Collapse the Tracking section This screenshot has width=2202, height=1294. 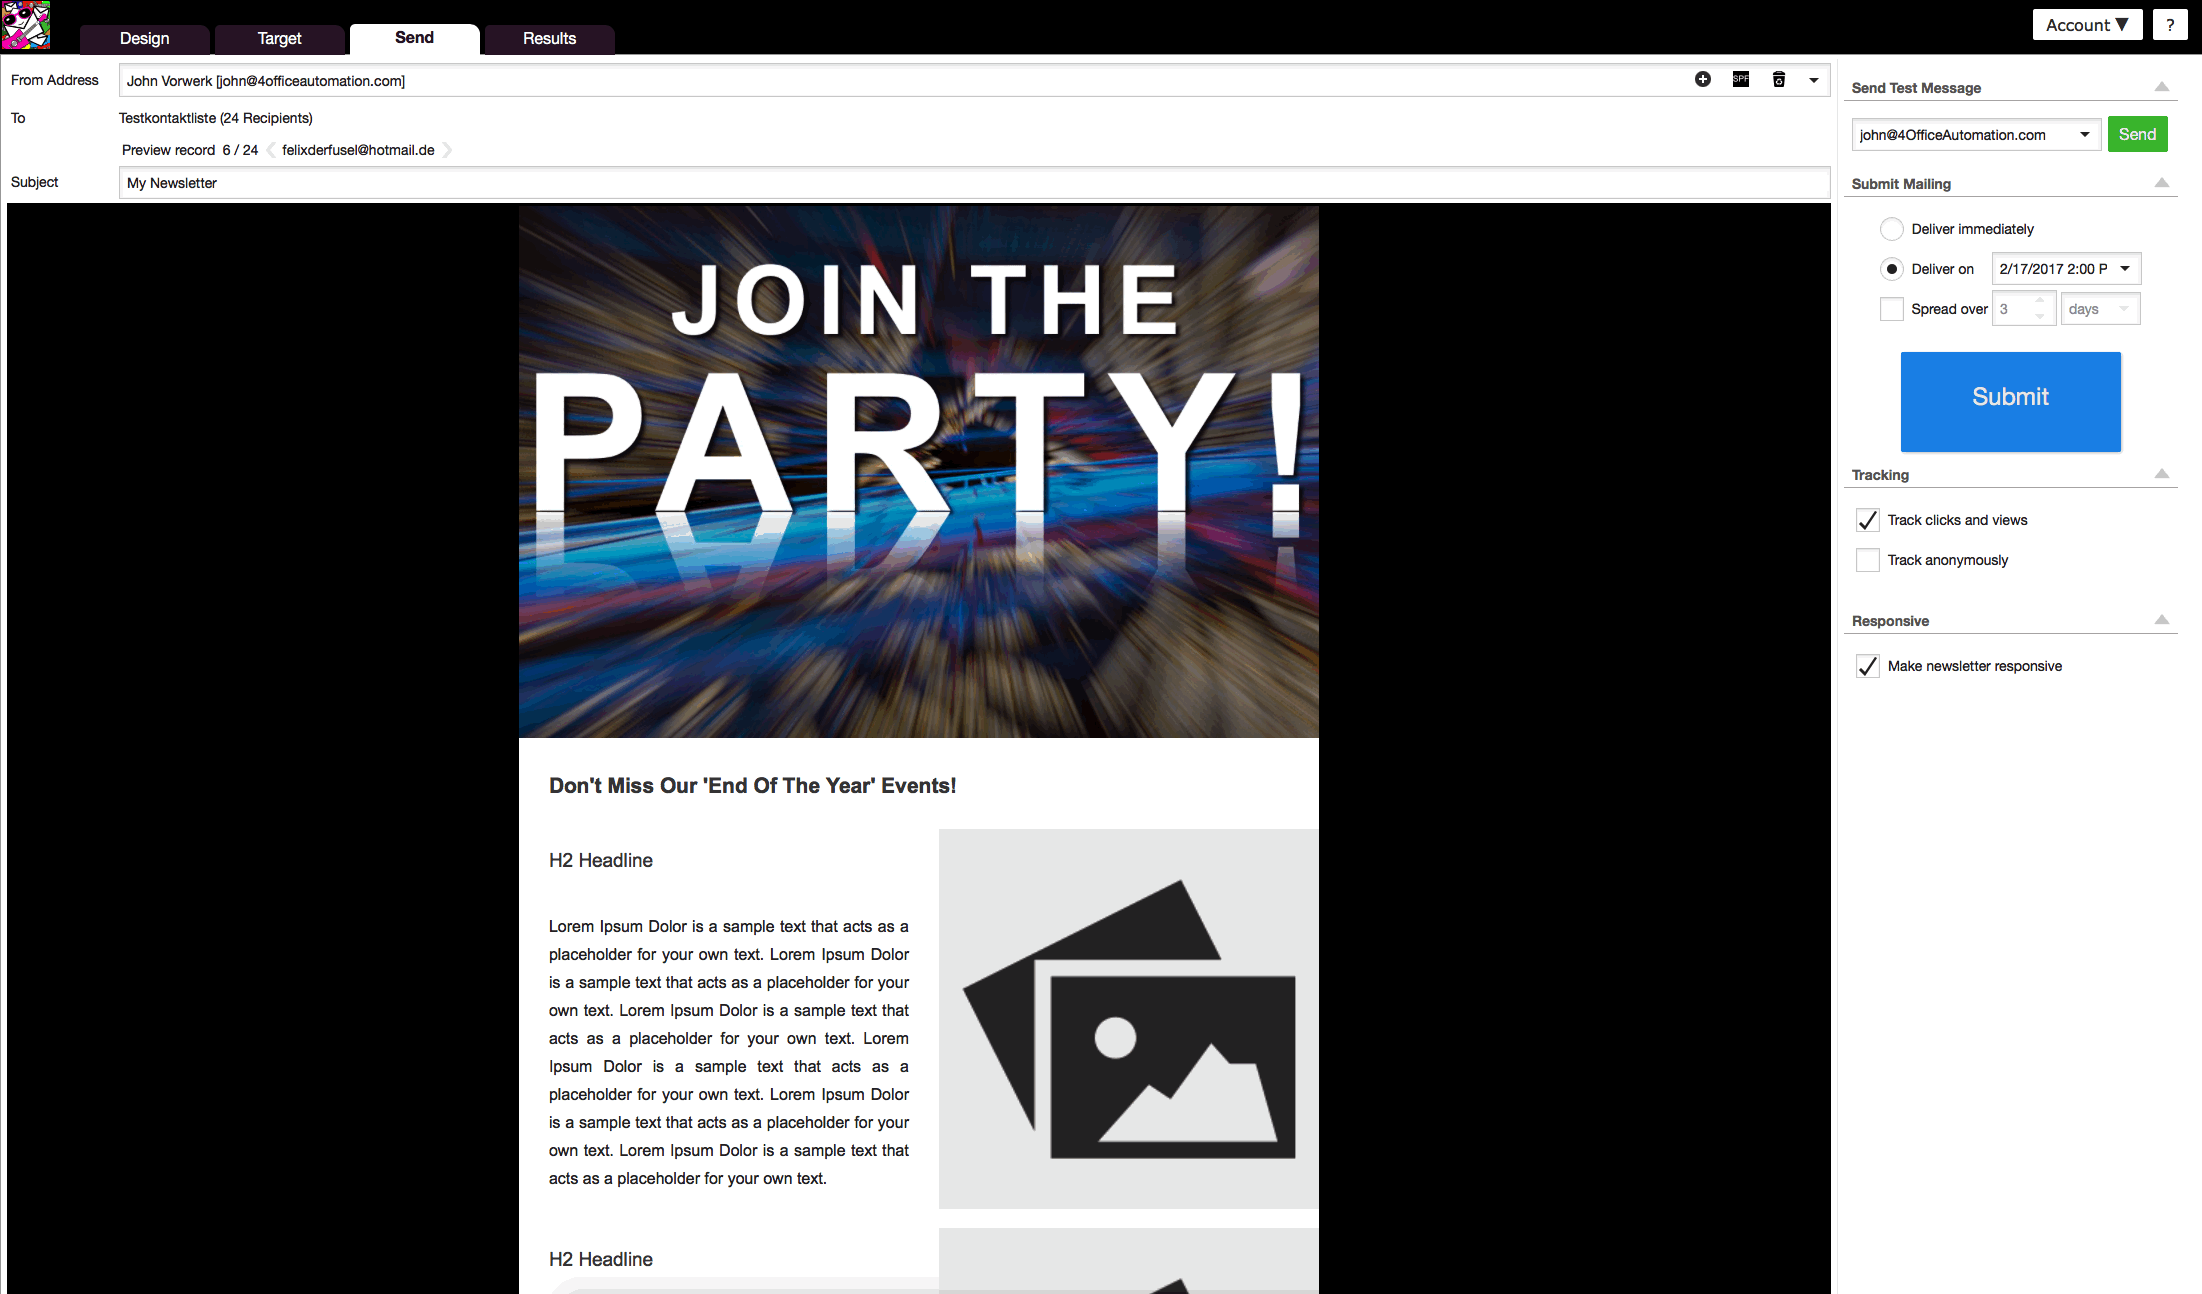pyautogui.click(x=2162, y=474)
